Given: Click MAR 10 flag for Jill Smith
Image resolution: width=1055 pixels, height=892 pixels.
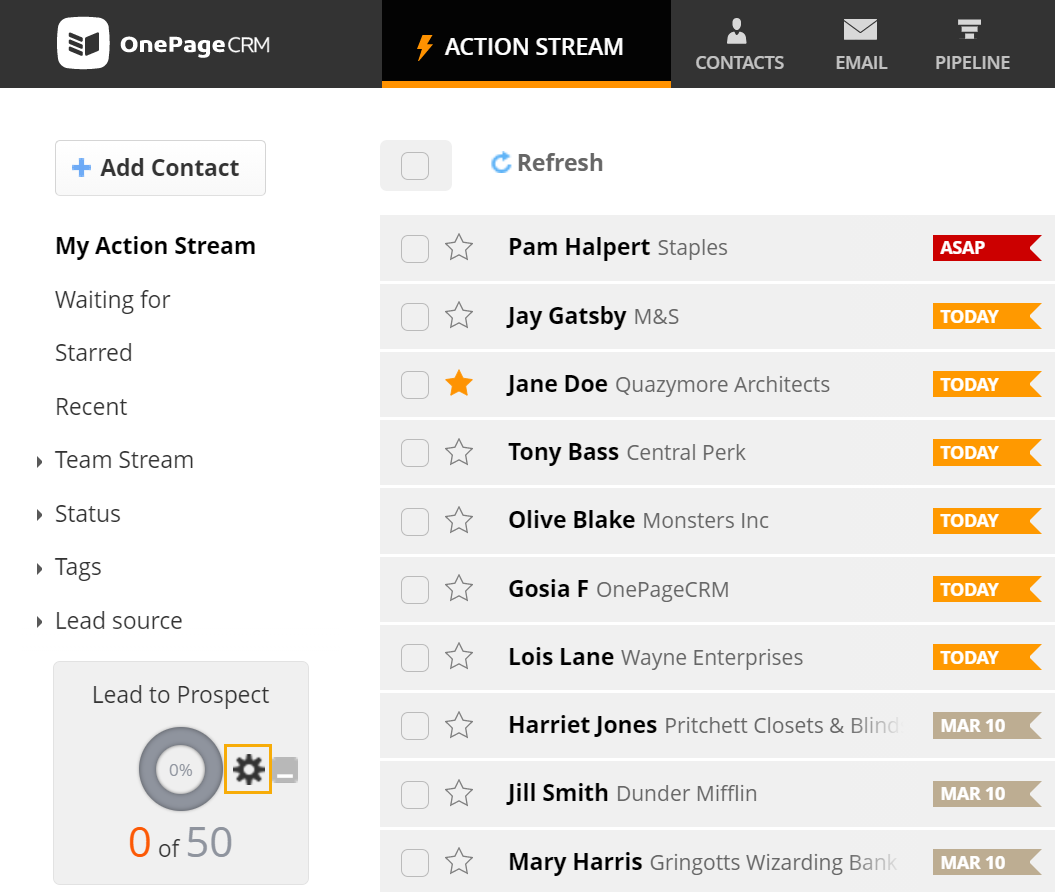Looking at the screenshot, I should [x=987, y=794].
